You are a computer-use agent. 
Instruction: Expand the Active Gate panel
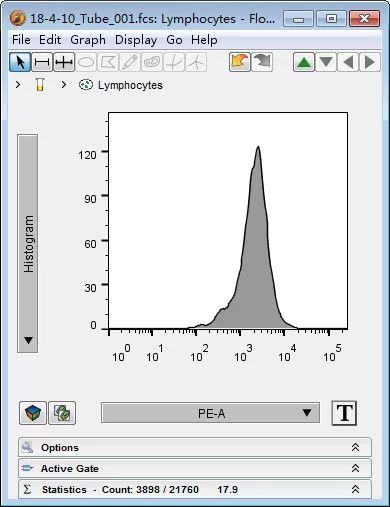(195, 468)
